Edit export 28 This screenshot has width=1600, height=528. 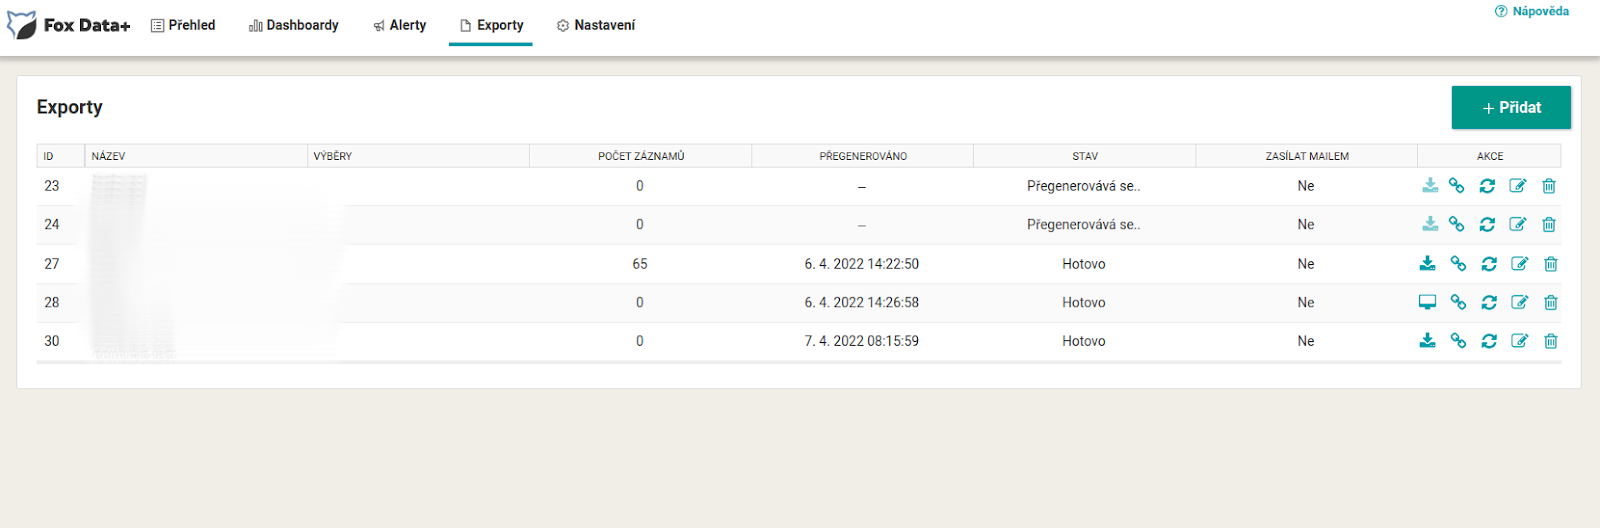coord(1520,302)
